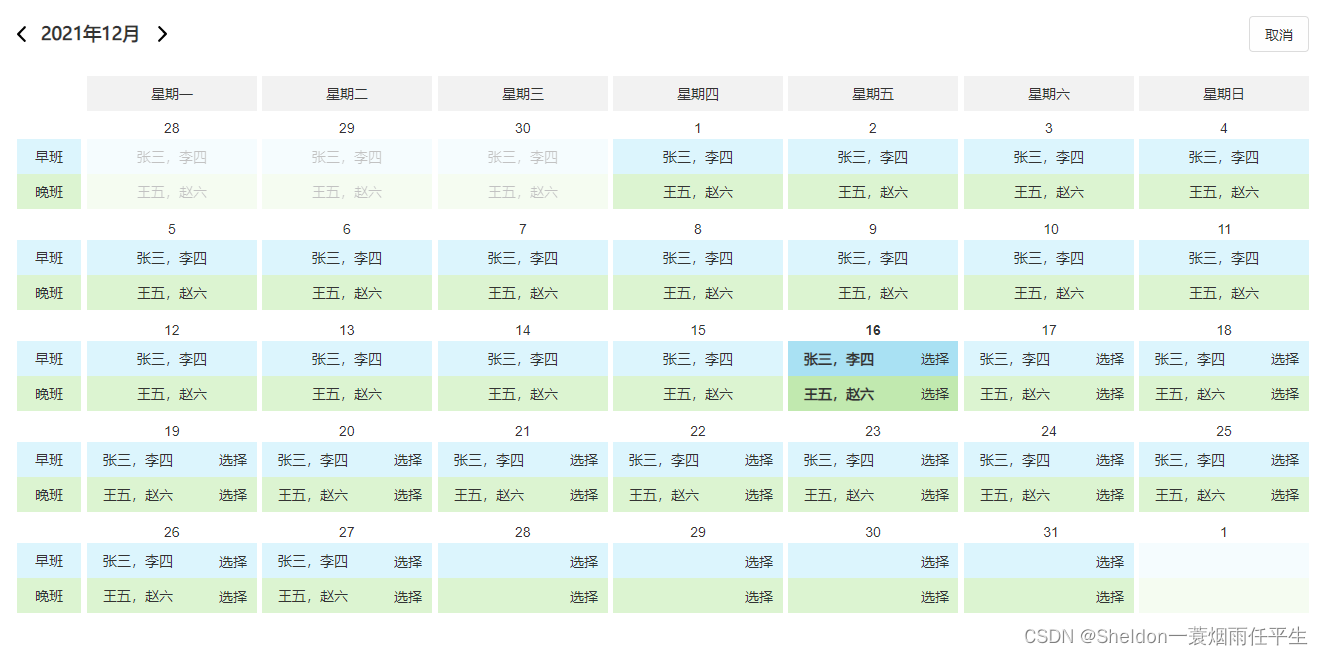Go to next month with right chevron
Viewport: 1323px width, 655px height.
click(x=162, y=34)
